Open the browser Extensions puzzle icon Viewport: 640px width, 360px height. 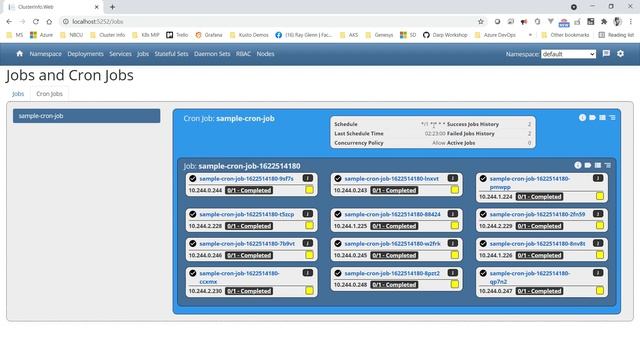click(604, 22)
